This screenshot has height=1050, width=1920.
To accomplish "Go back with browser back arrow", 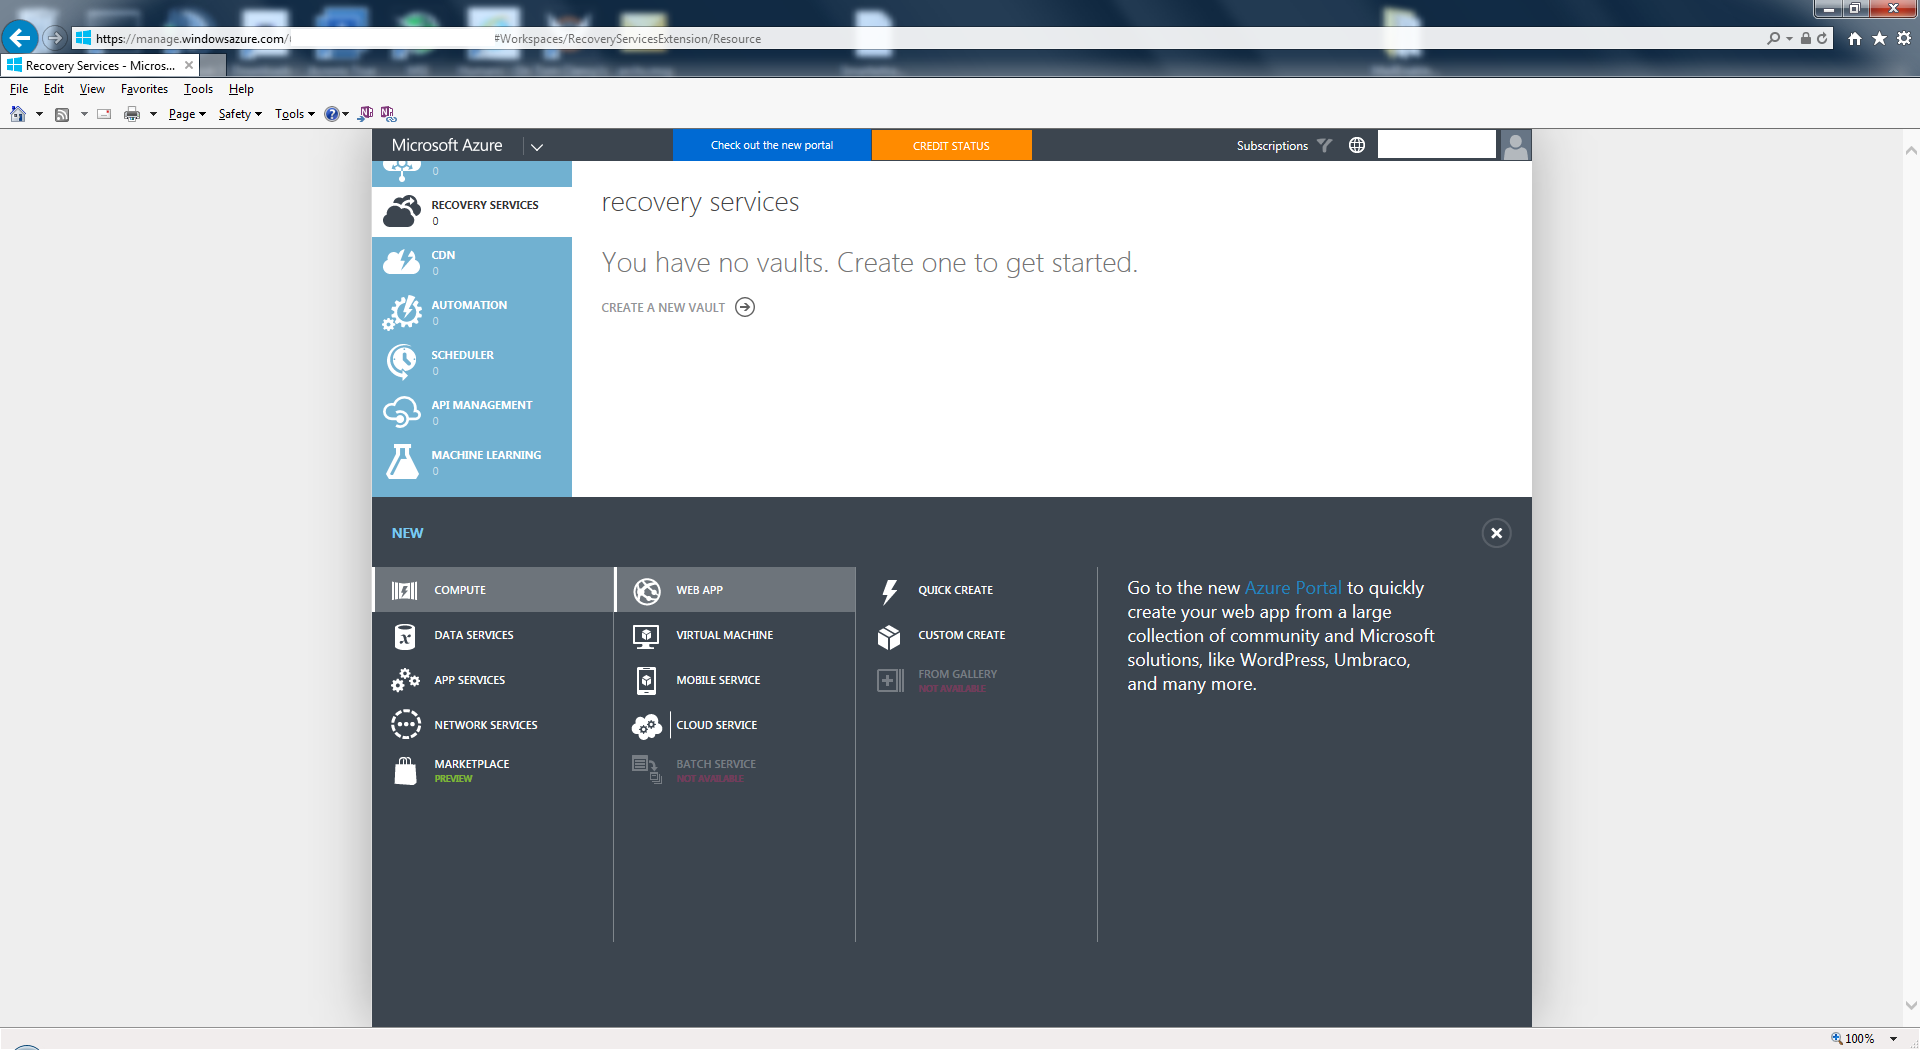I will tap(19, 38).
